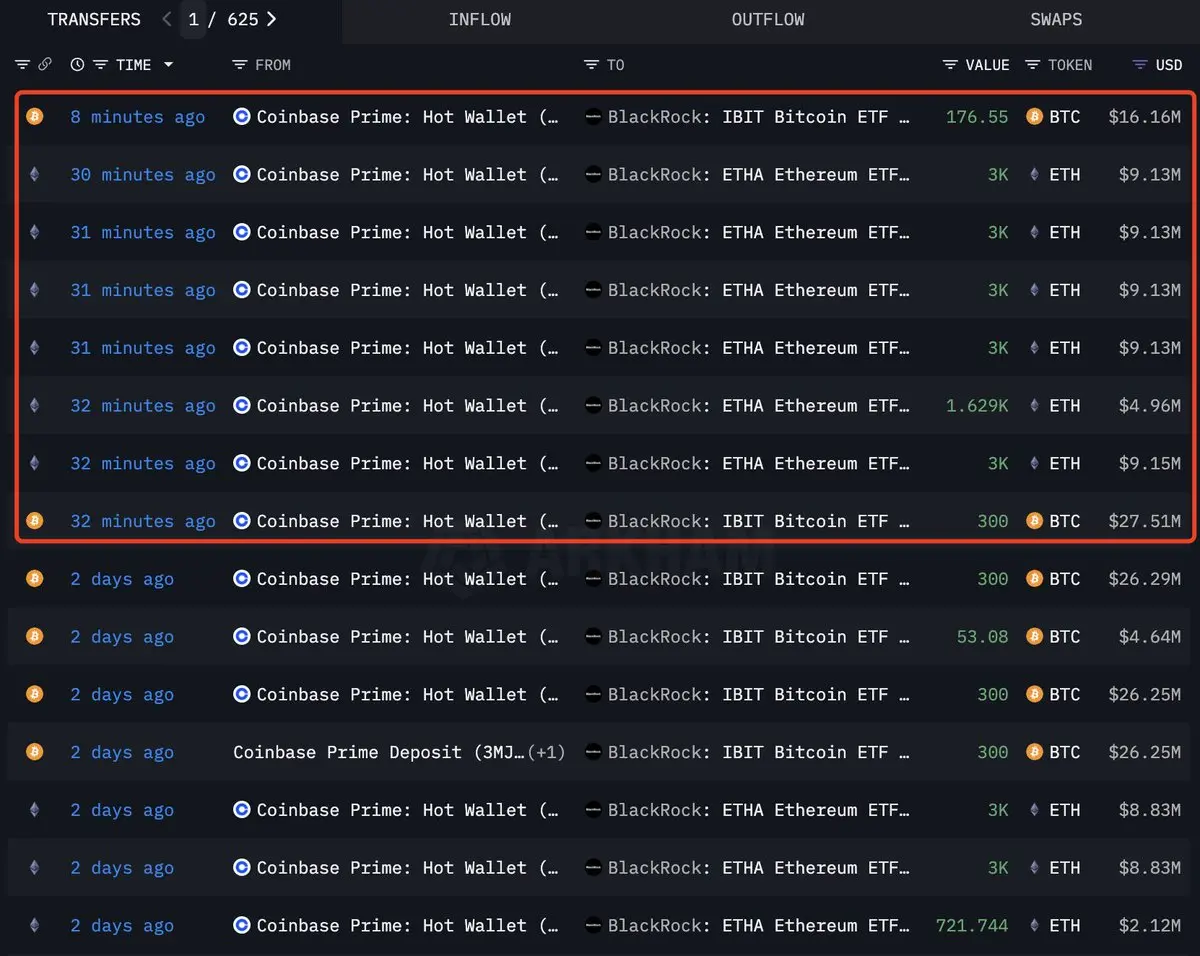Open the chain filter icon in header
The height and width of the screenshot is (956, 1200).
pos(23,65)
